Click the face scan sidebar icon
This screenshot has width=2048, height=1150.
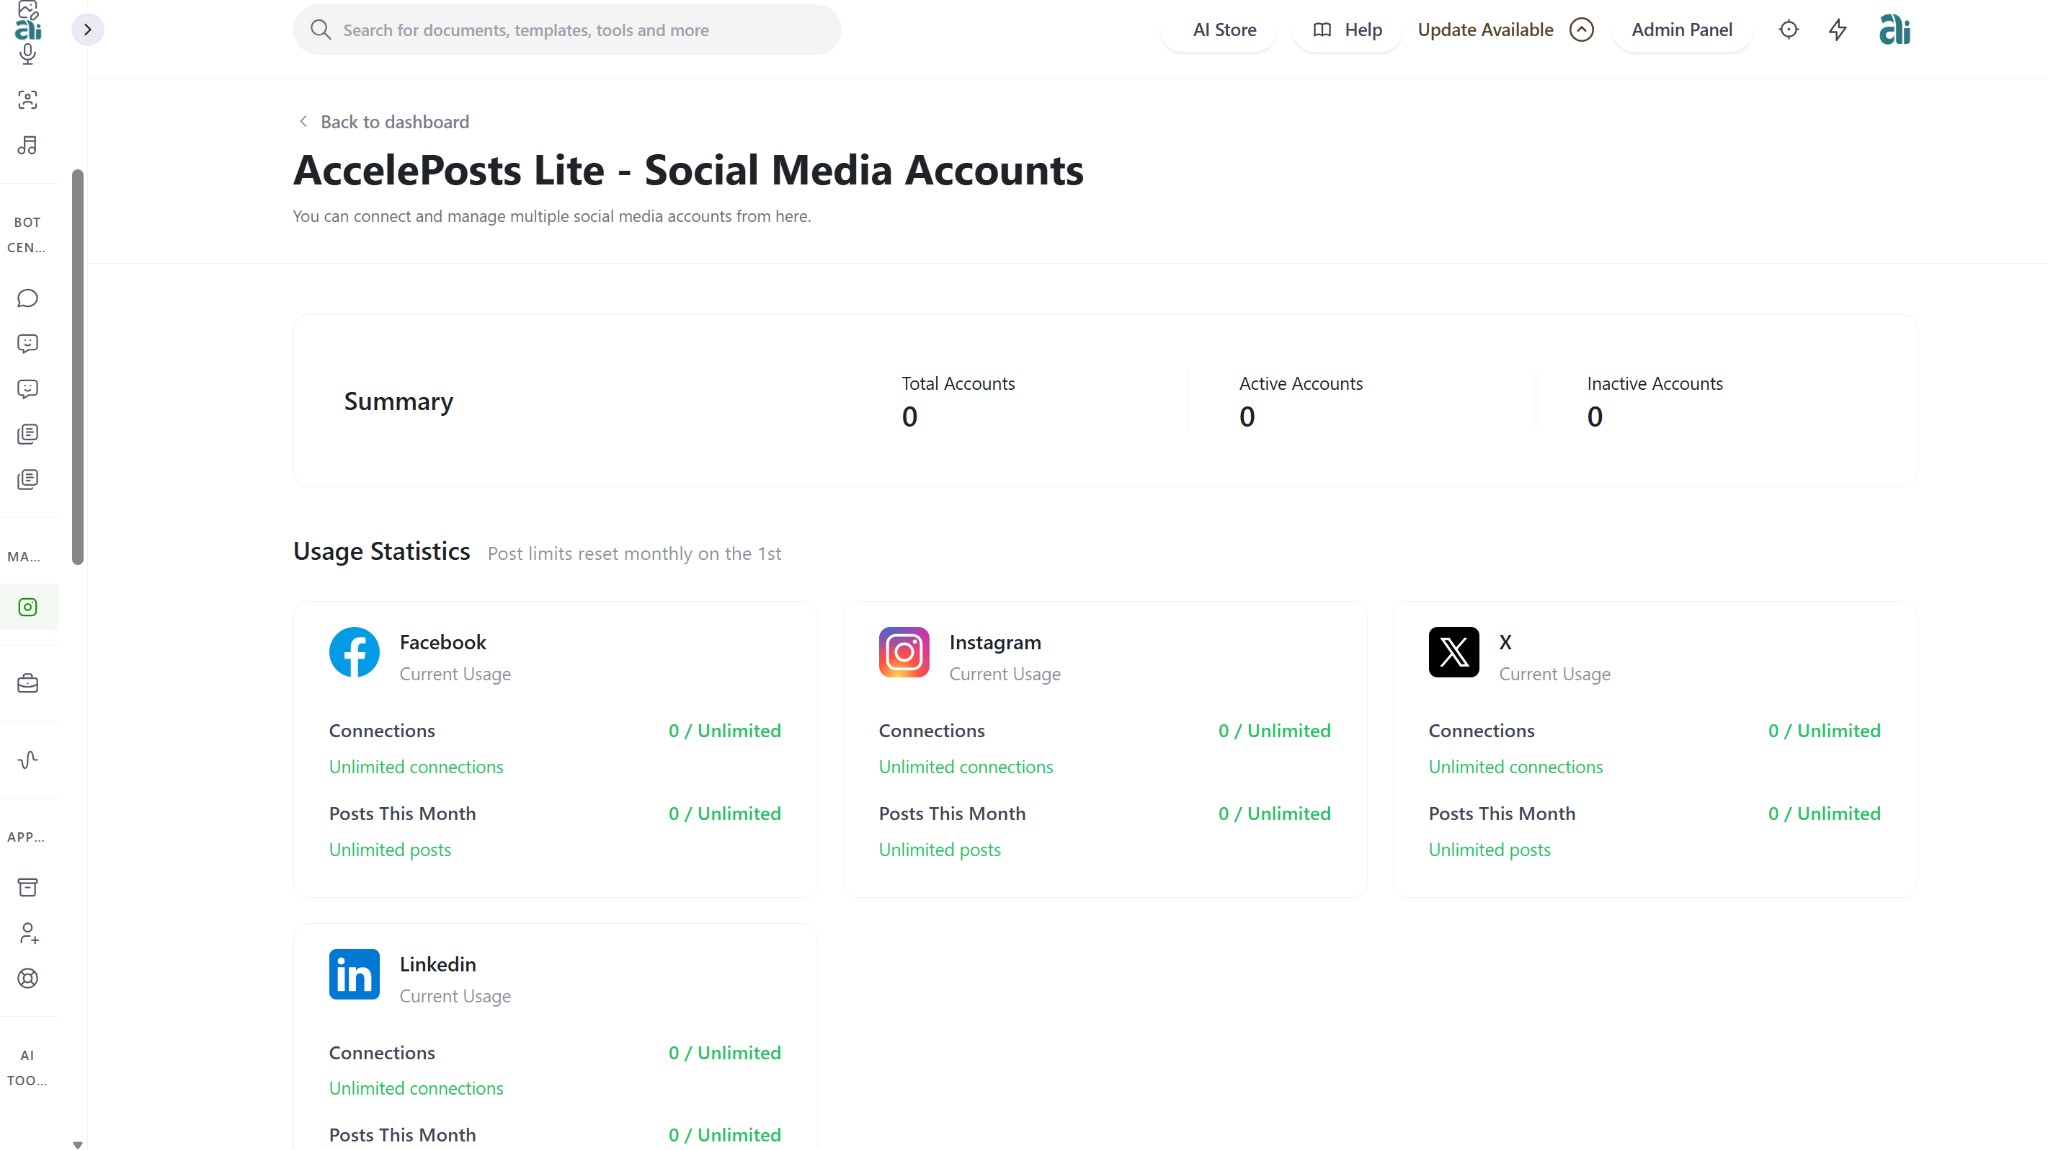pos(27,100)
